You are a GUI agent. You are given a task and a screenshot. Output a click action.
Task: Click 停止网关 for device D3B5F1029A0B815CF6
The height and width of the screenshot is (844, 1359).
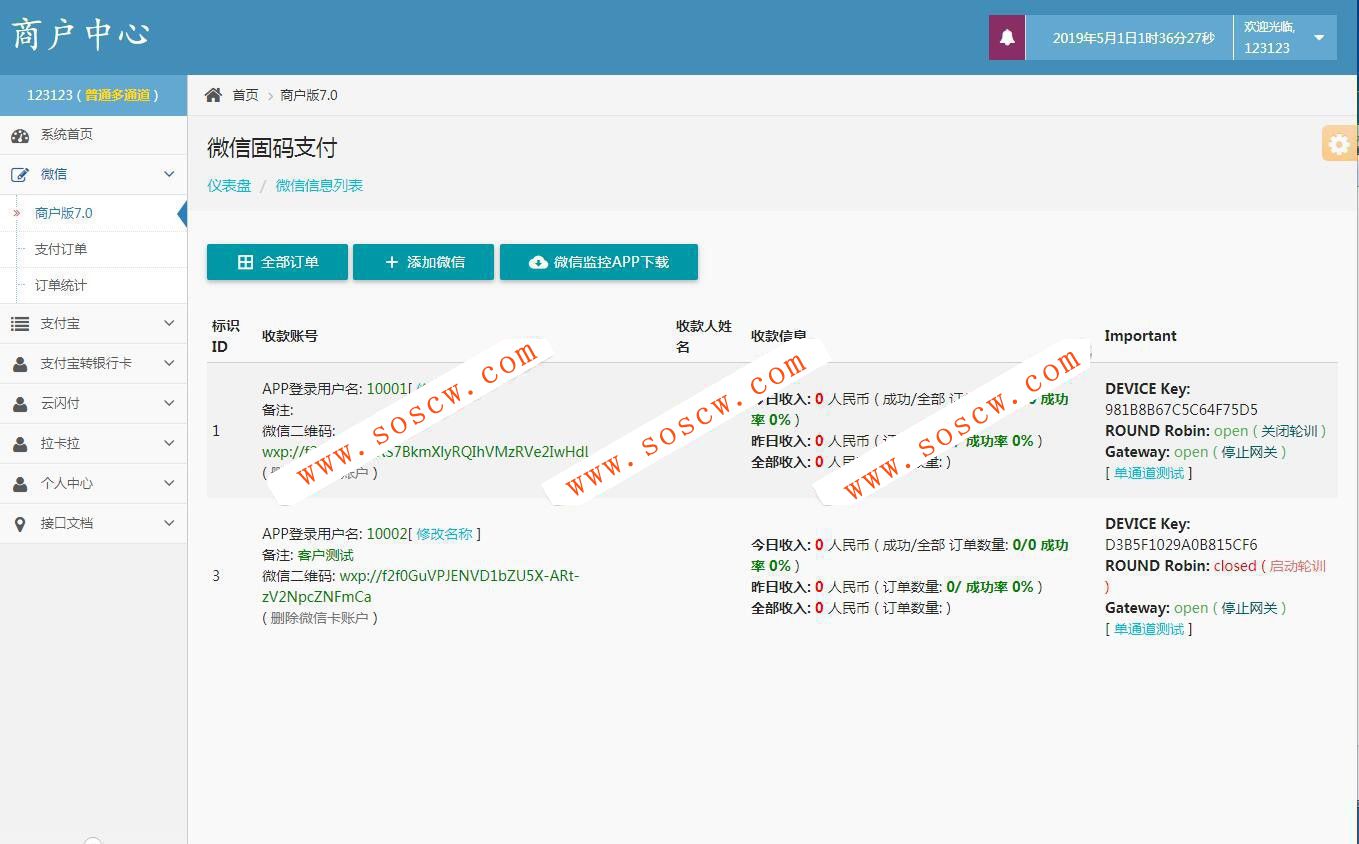pos(1249,608)
